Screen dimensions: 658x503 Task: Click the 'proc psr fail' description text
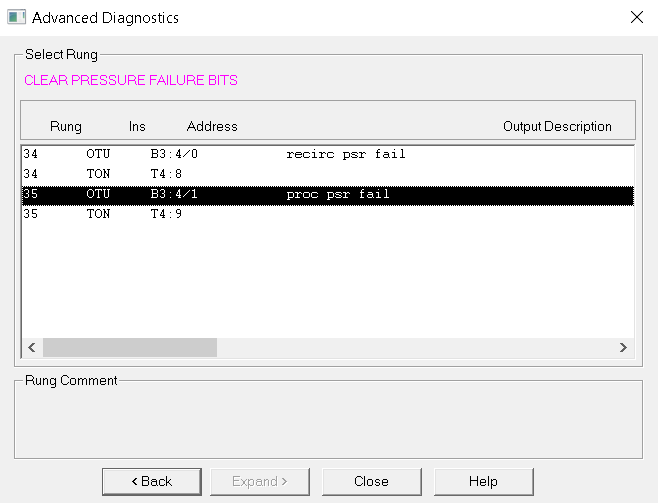(x=338, y=194)
